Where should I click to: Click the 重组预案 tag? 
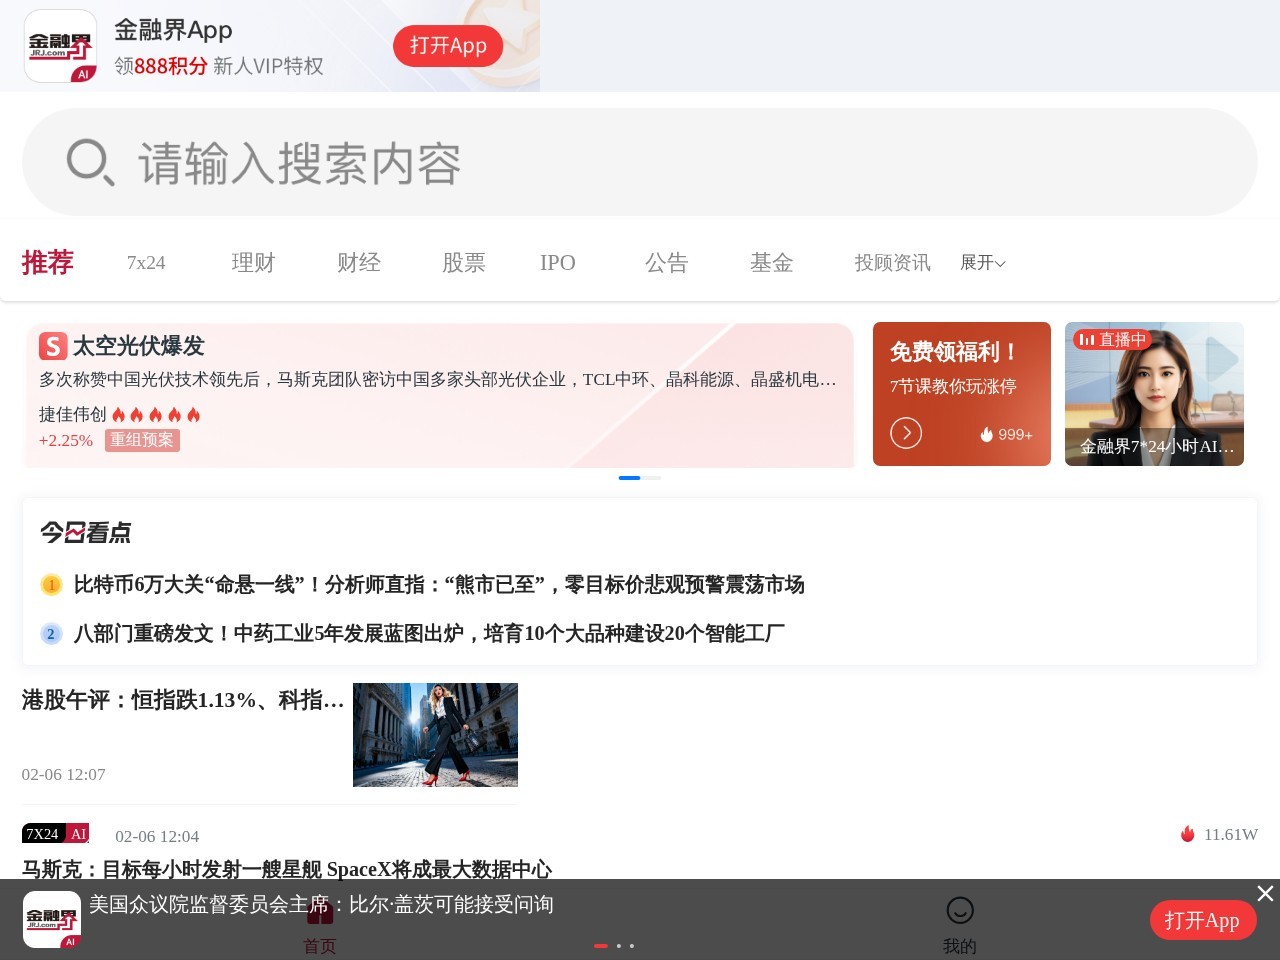point(142,440)
